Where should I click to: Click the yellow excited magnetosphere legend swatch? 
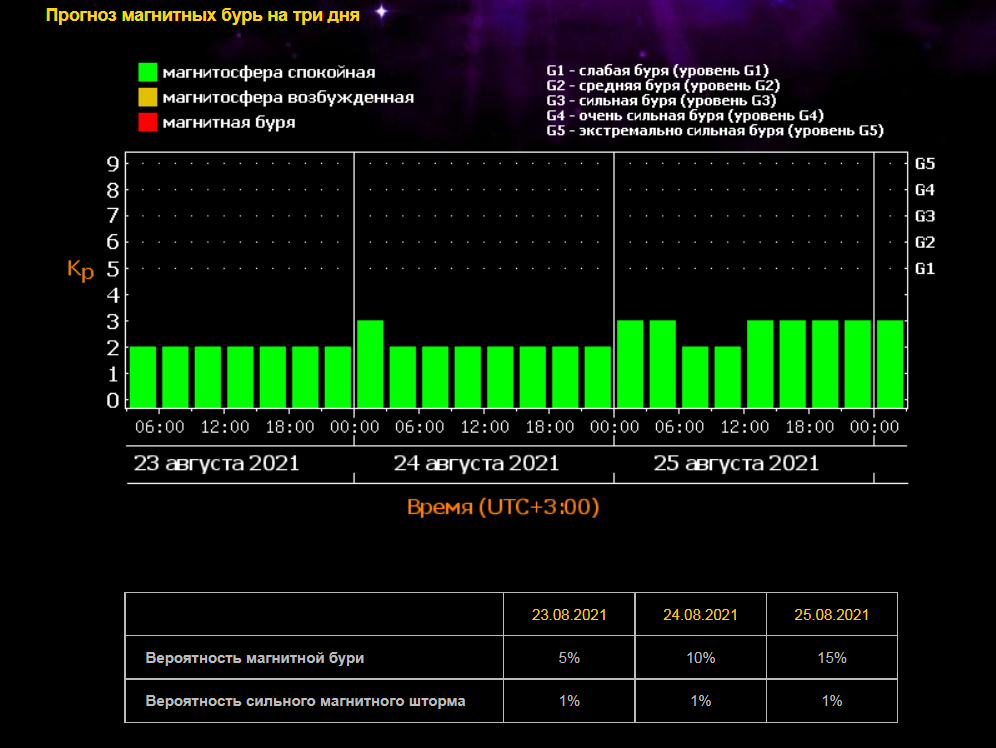click(x=148, y=97)
